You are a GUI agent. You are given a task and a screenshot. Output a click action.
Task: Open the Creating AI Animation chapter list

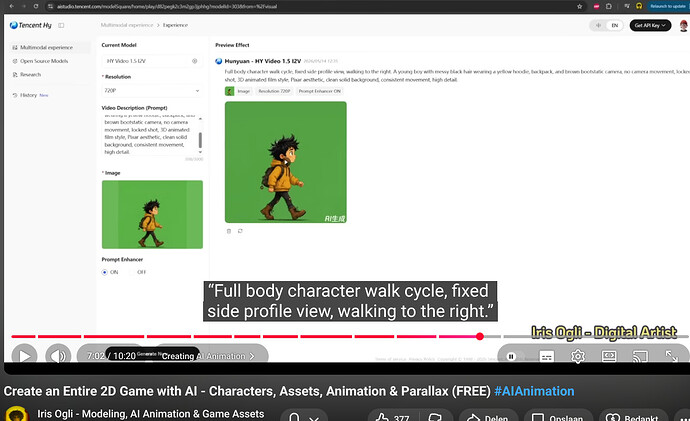(x=209, y=356)
